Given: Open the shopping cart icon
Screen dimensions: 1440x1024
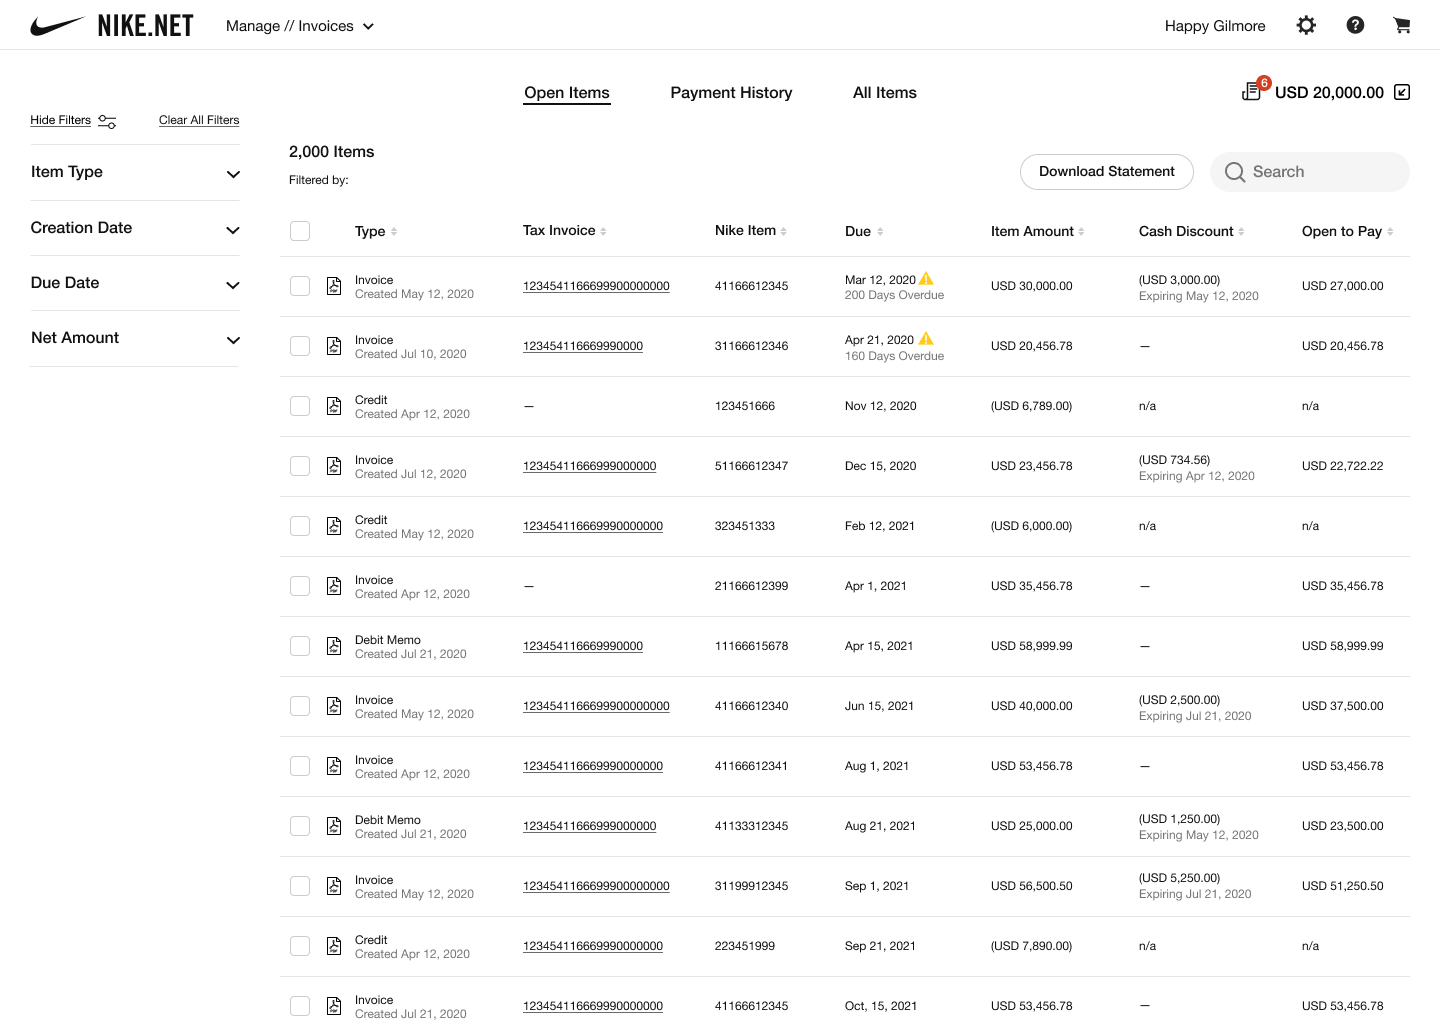Looking at the screenshot, I should coord(1402,25).
